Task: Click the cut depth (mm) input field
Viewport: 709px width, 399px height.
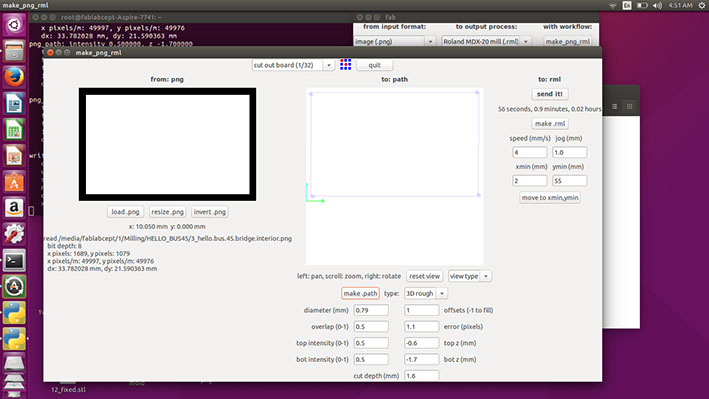Action: point(421,375)
